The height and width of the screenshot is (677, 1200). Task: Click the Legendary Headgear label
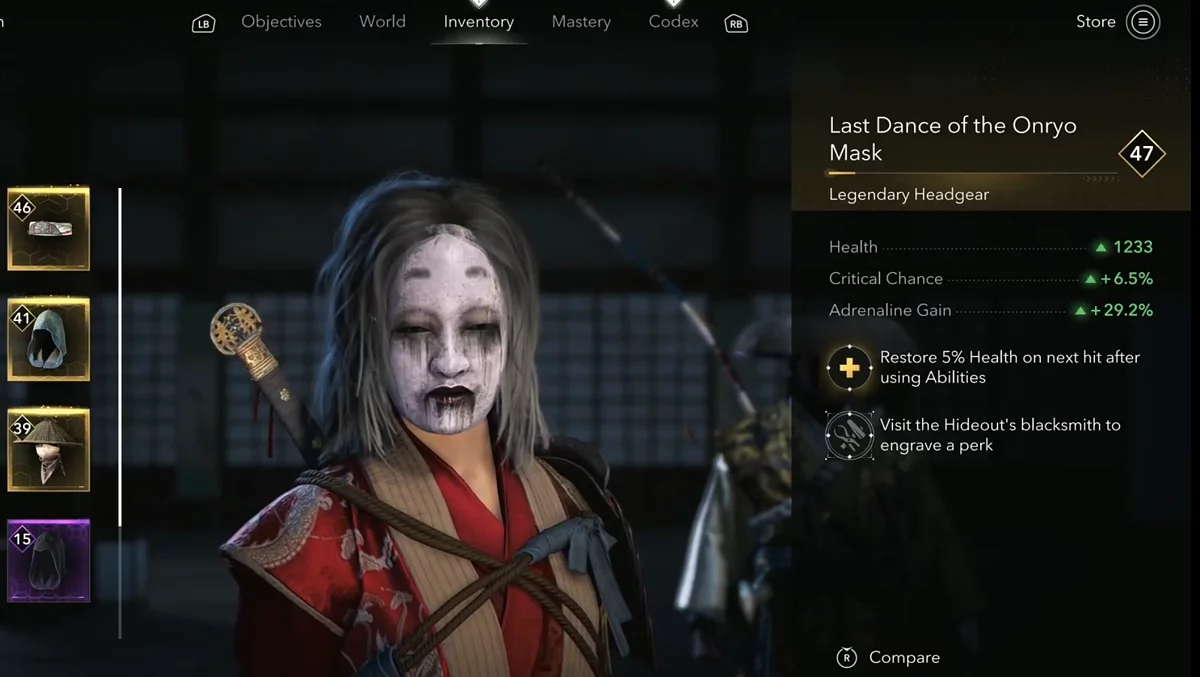click(909, 194)
